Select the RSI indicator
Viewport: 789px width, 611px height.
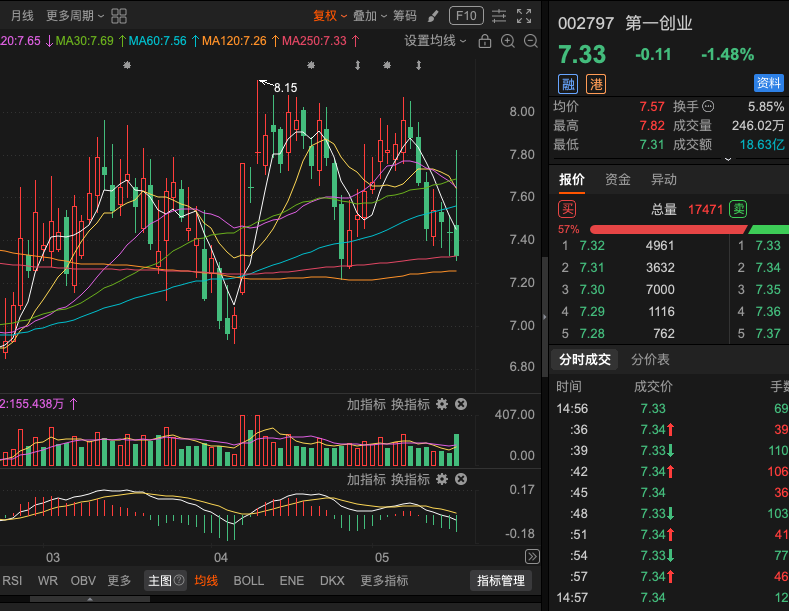[12, 581]
